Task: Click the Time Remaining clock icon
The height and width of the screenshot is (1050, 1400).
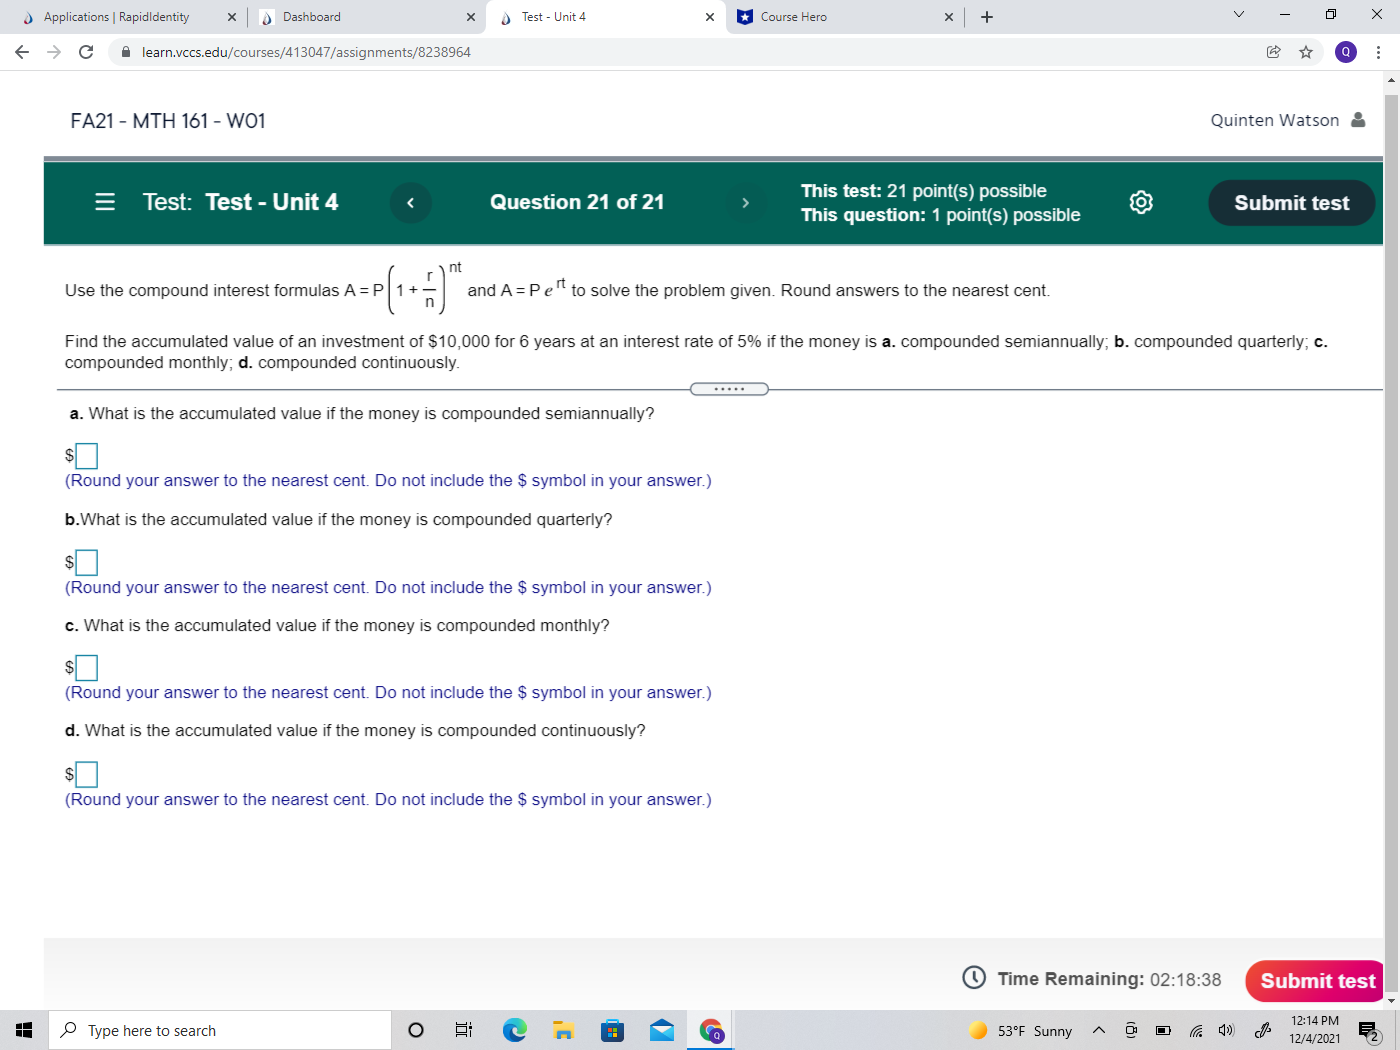Action: (971, 978)
